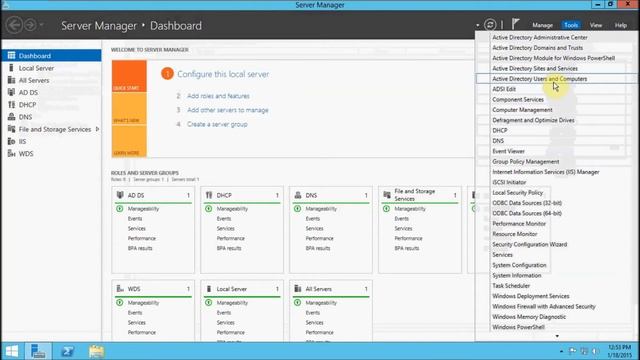This screenshot has height=360, width=640.
Task: Show hidden system tray icons arrow
Action: point(561,351)
